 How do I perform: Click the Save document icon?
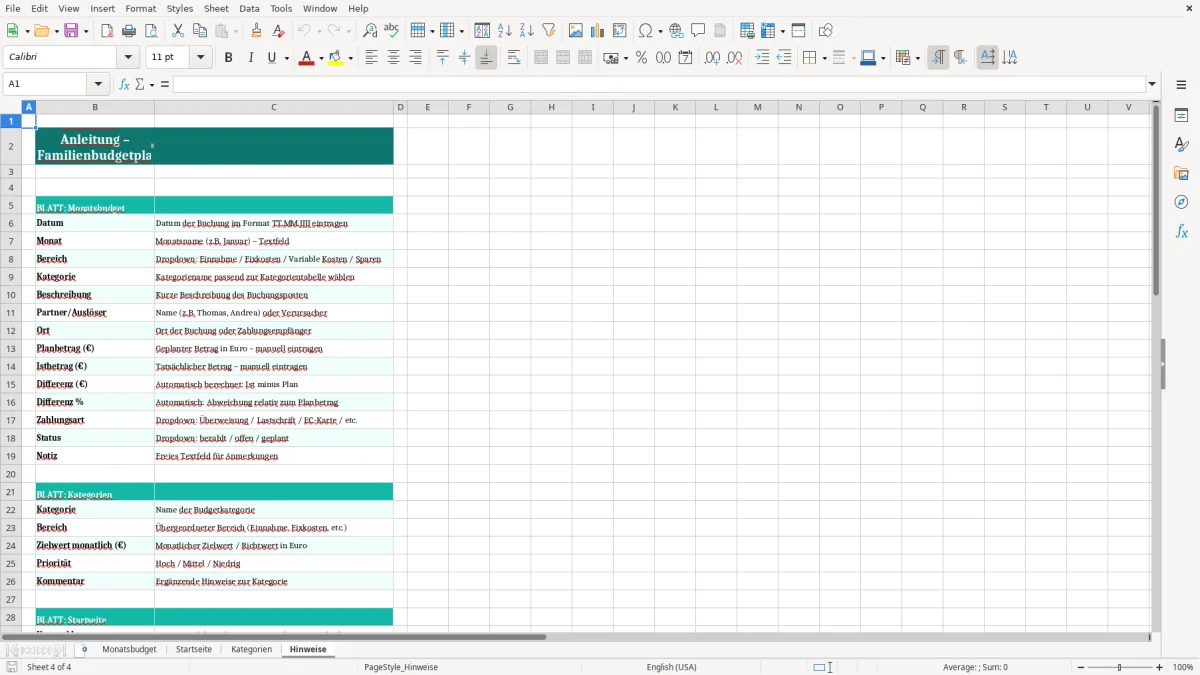(x=71, y=31)
